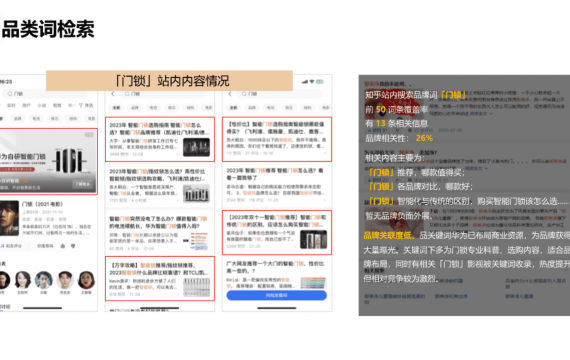Tap the 了解更多 button on the Huawei banner
This screenshot has height=360, width=570.
click(x=83, y=184)
